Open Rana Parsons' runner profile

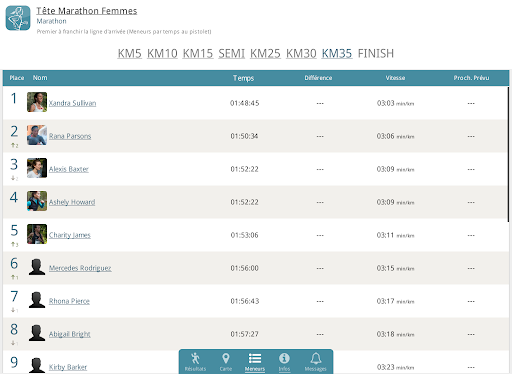point(70,136)
